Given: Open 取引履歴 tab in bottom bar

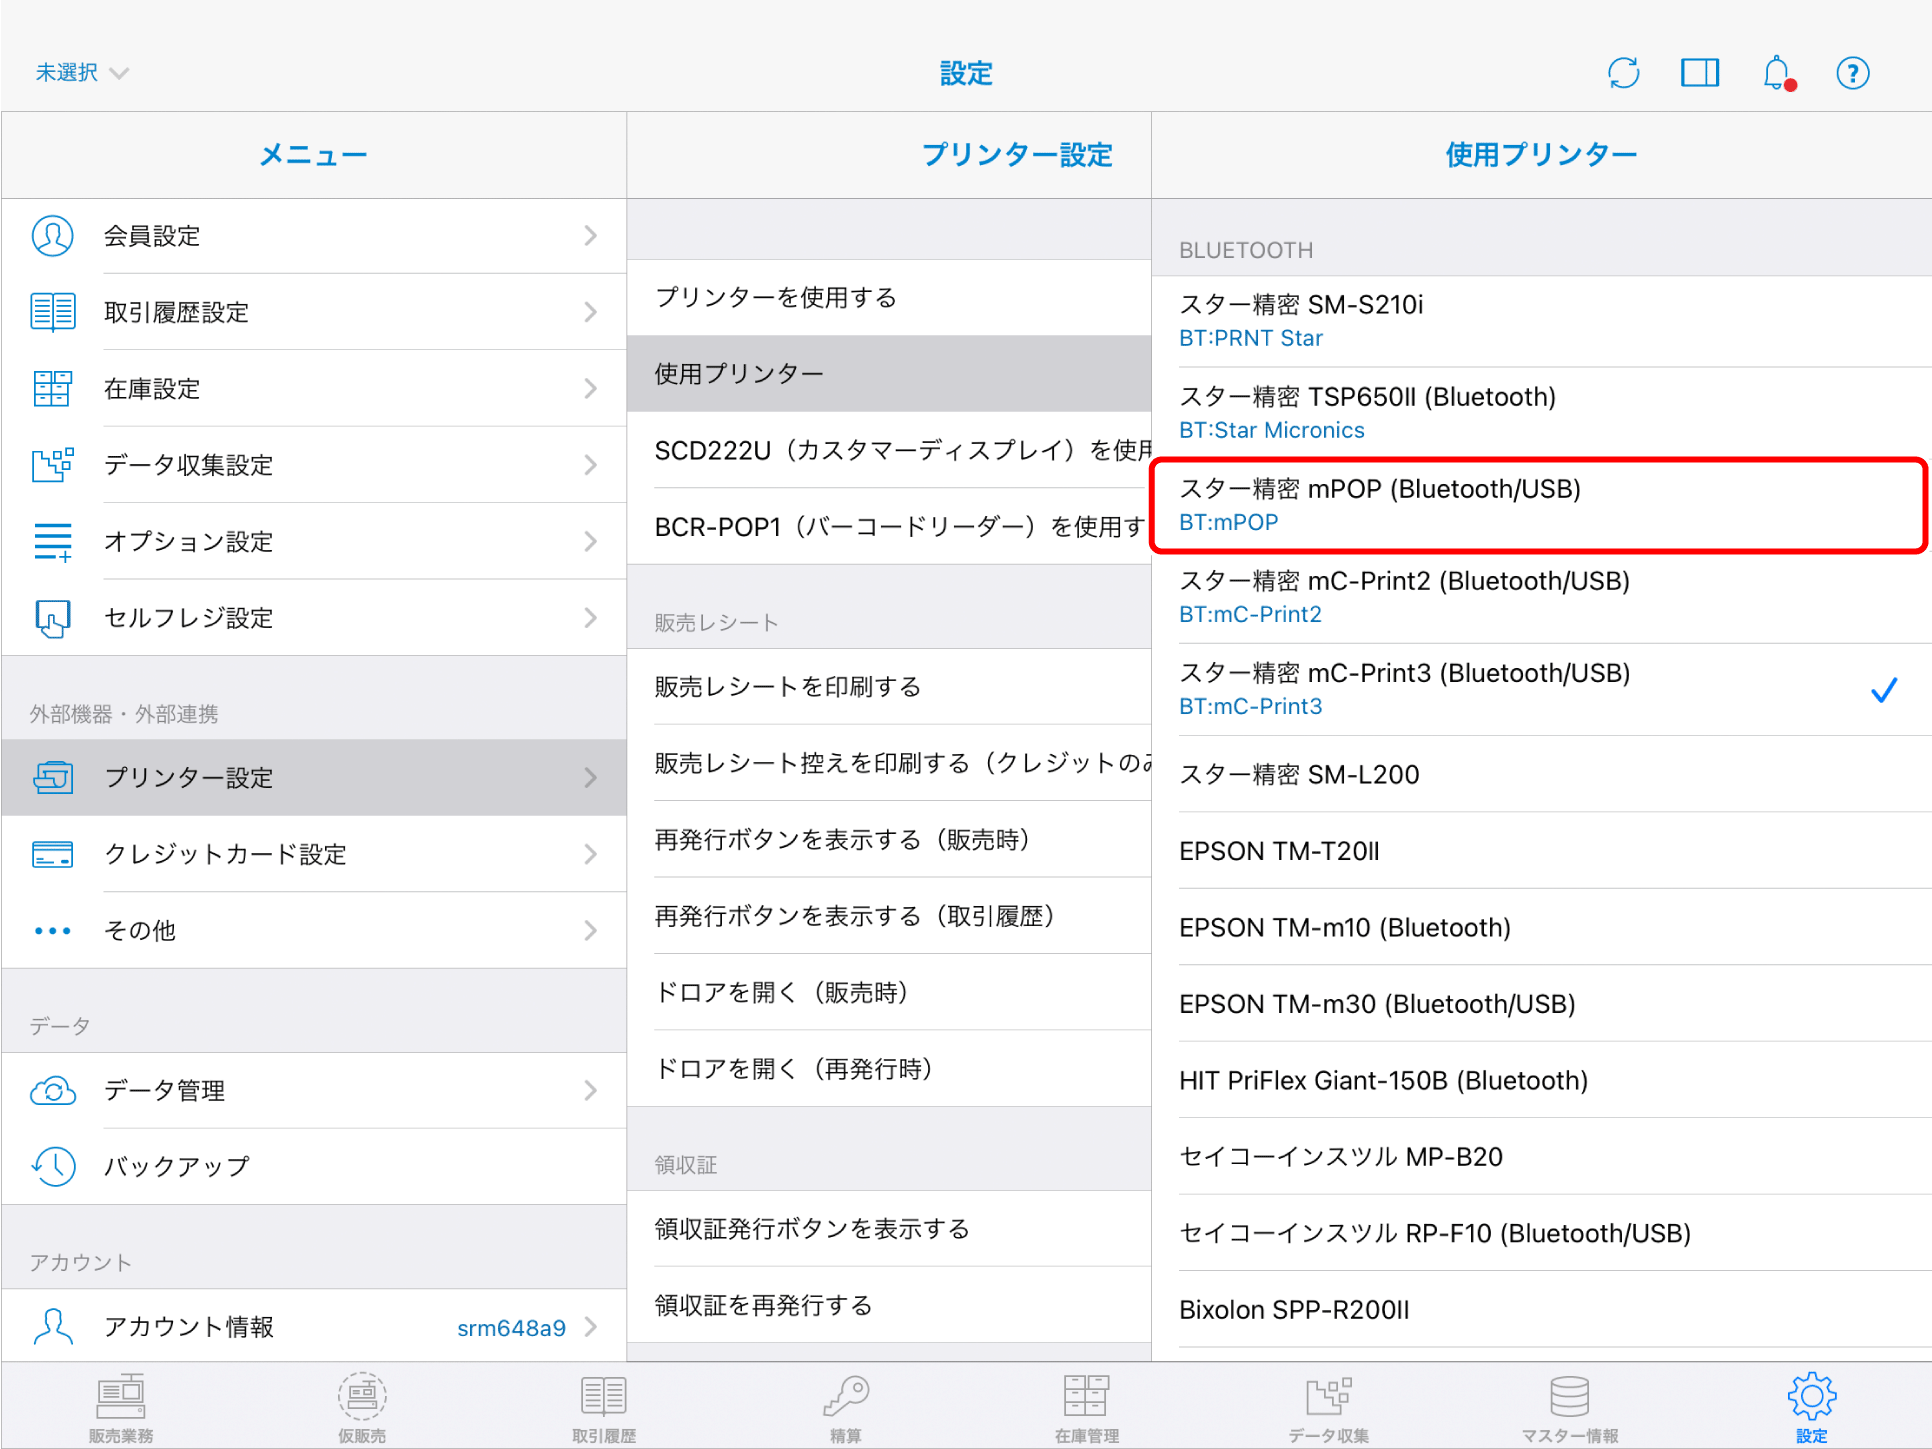Looking at the screenshot, I should tap(604, 1407).
